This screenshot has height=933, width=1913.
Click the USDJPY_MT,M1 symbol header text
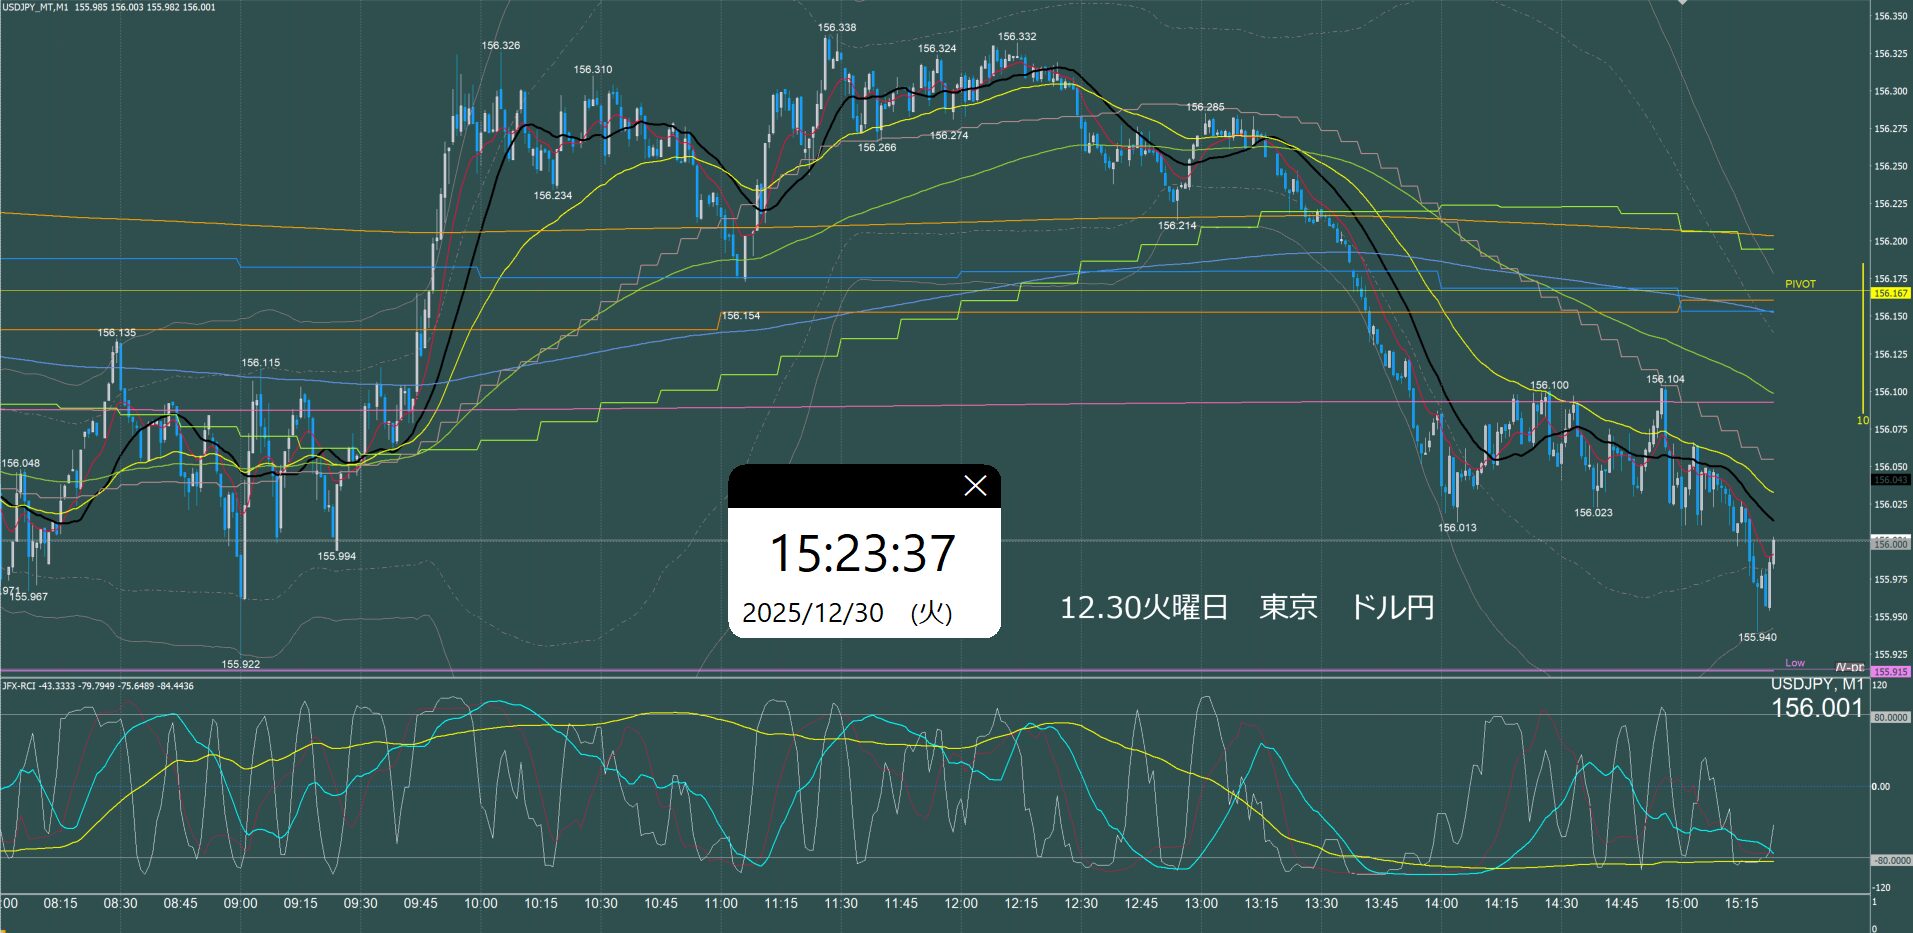click(x=36, y=7)
